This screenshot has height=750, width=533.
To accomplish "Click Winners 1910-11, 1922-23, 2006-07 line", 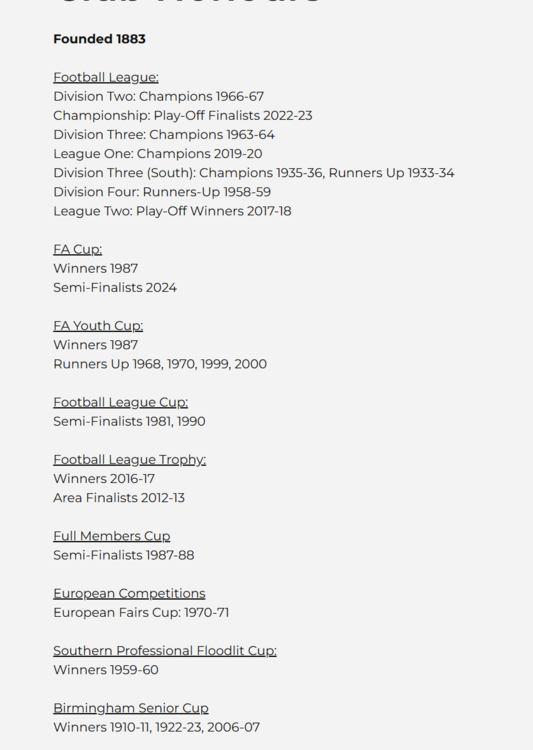I will [156, 728].
